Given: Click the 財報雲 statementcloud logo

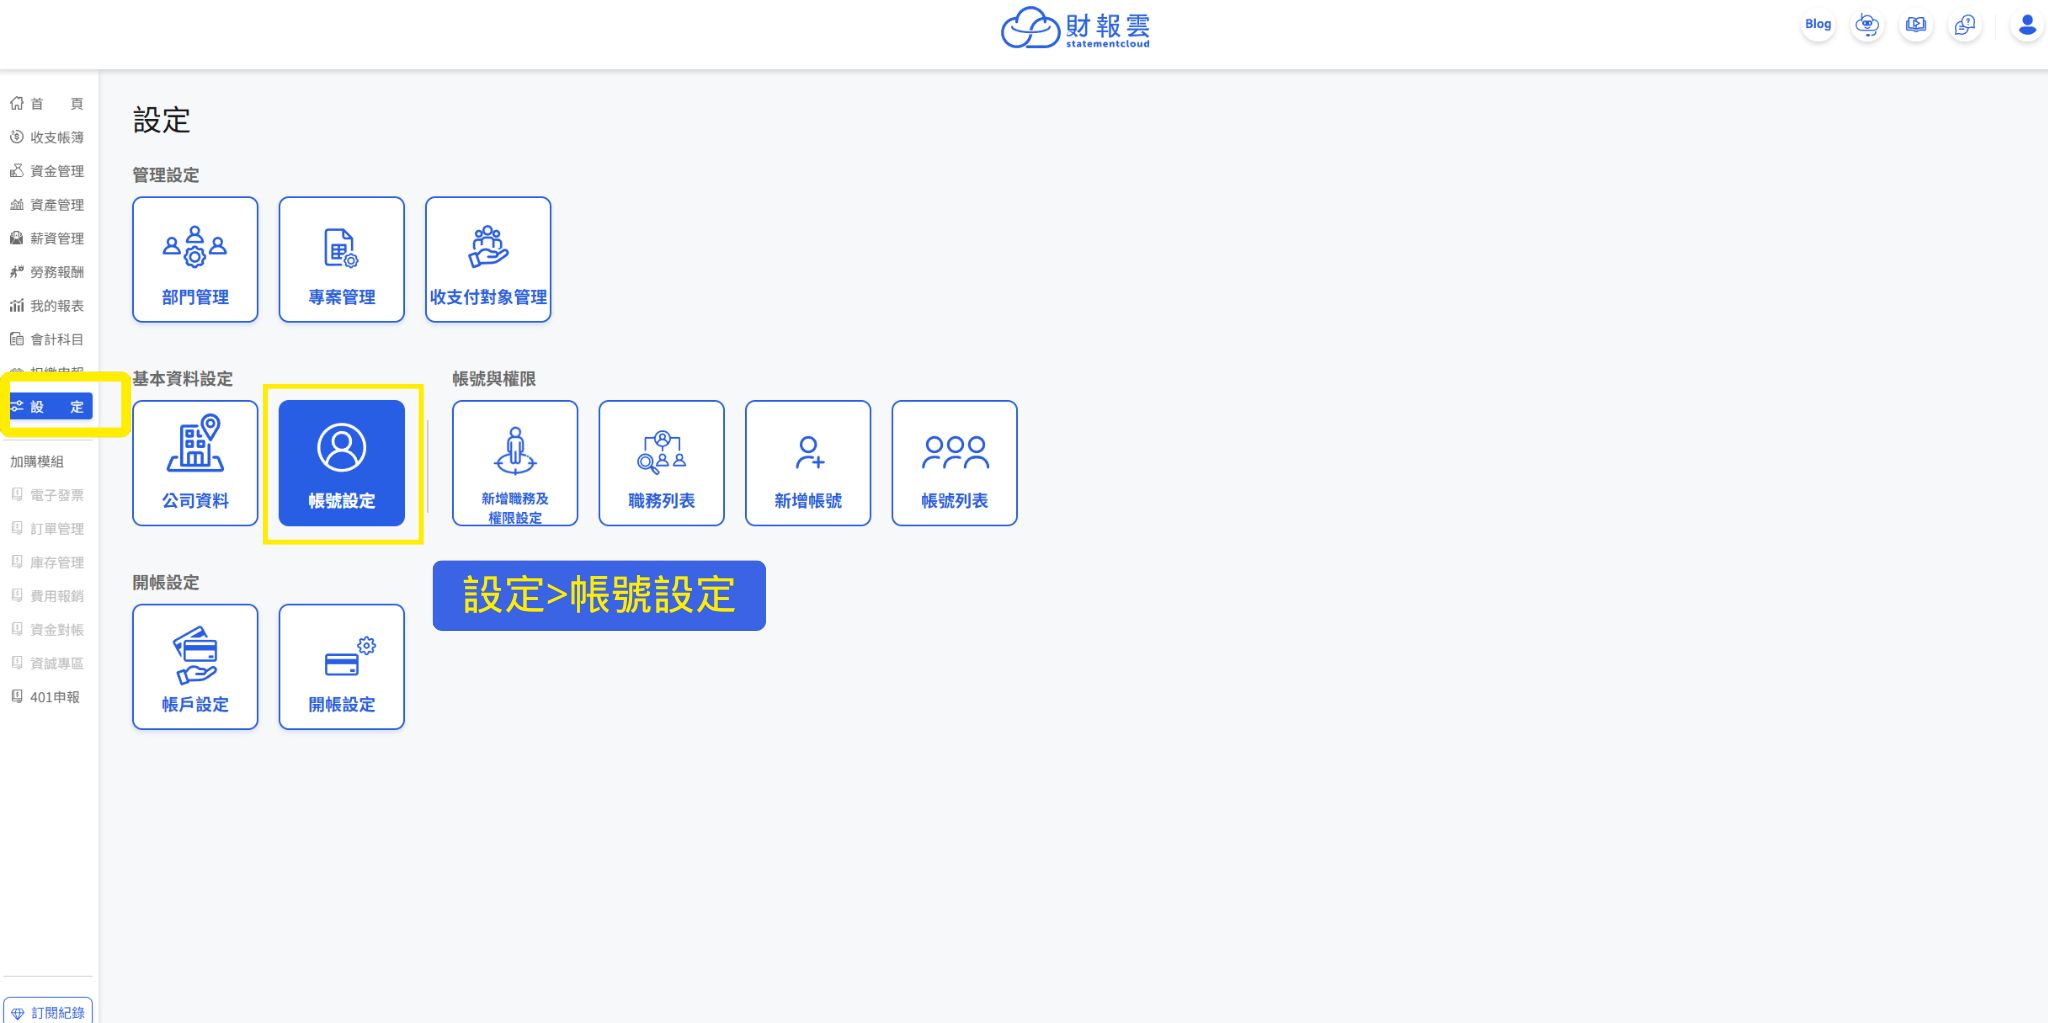Looking at the screenshot, I should [1075, 28].
